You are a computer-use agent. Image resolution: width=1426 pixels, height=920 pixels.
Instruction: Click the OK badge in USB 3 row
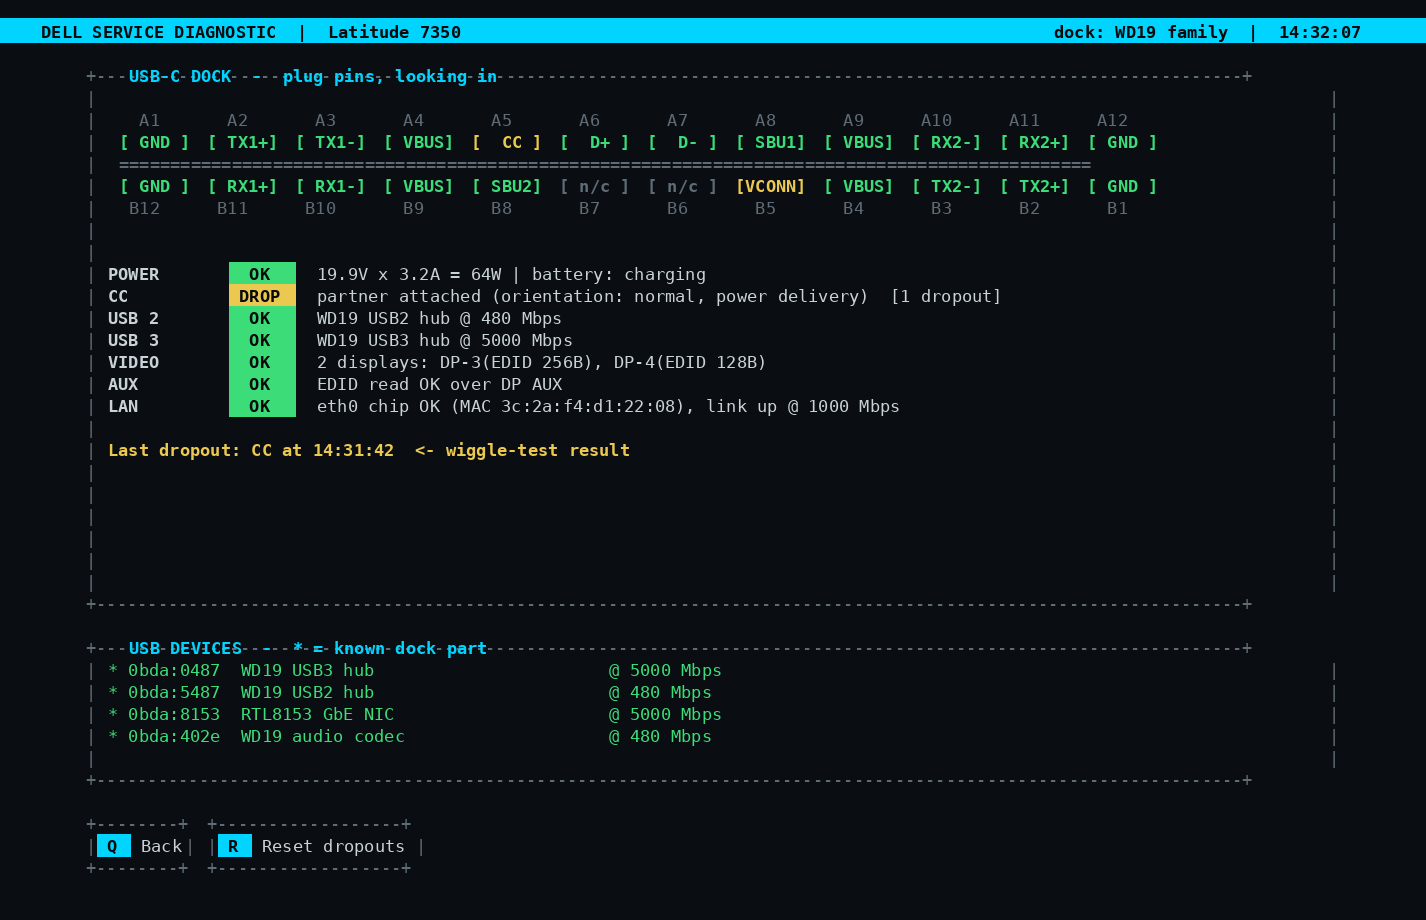click(262, 340)
